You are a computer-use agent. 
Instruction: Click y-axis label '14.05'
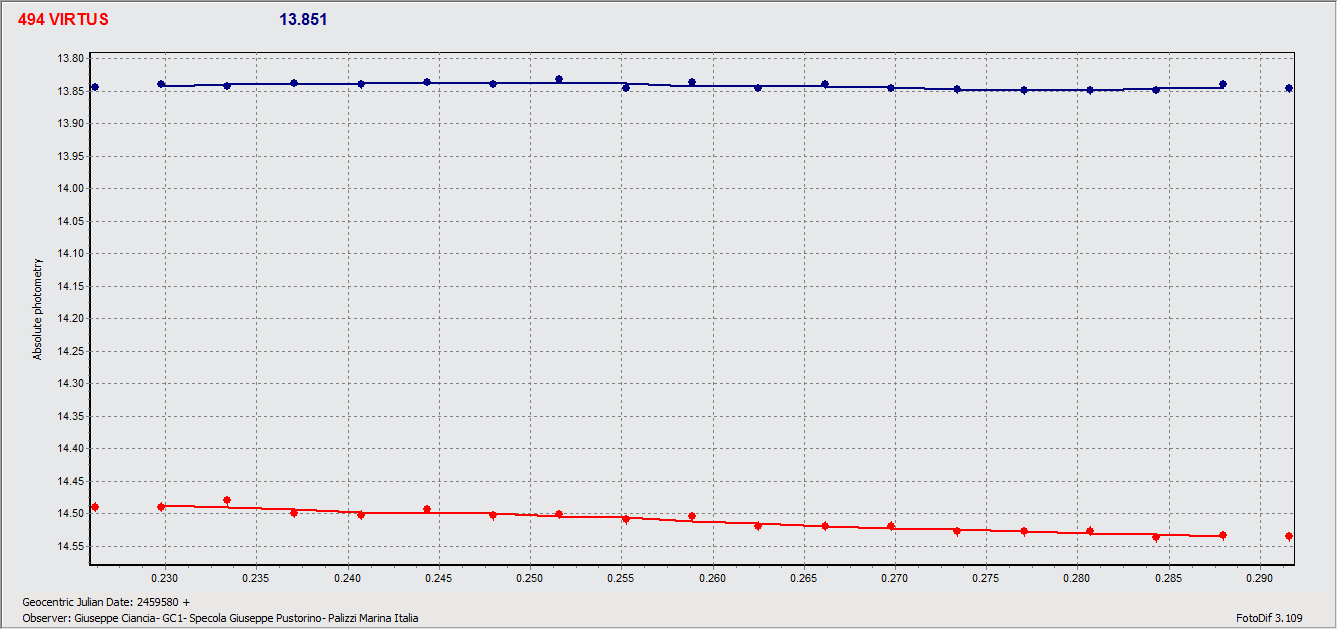(x=71, y=221)
